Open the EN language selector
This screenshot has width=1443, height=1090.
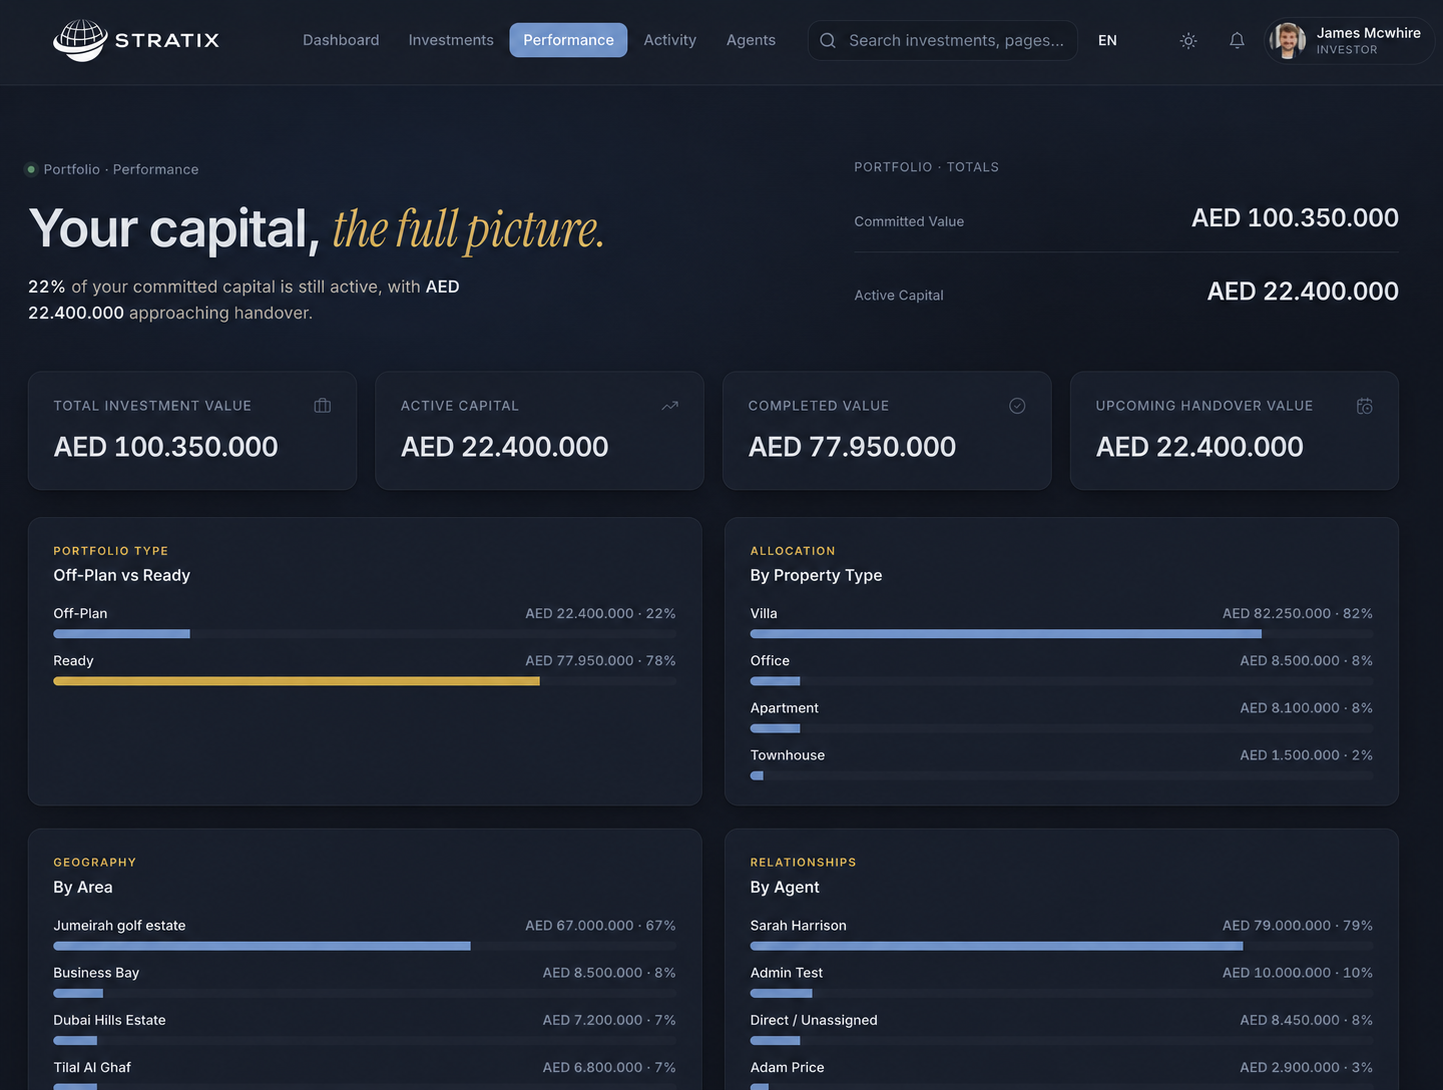[x=1107, y=41]
